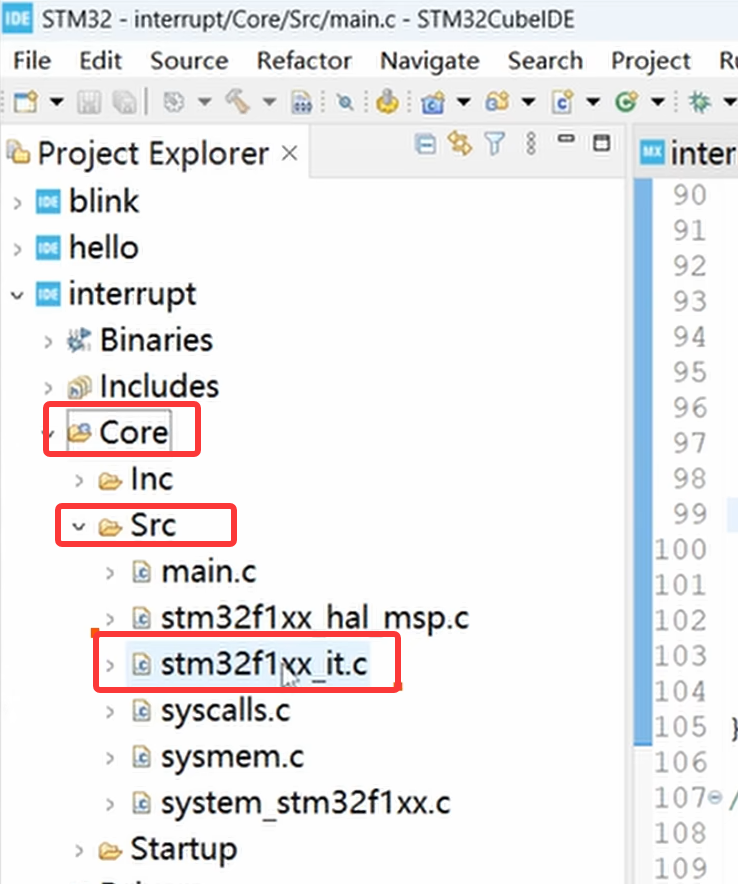Open the new C project dropdown arrow
This screenshot has height=884, width=738.
click(463, 102)
